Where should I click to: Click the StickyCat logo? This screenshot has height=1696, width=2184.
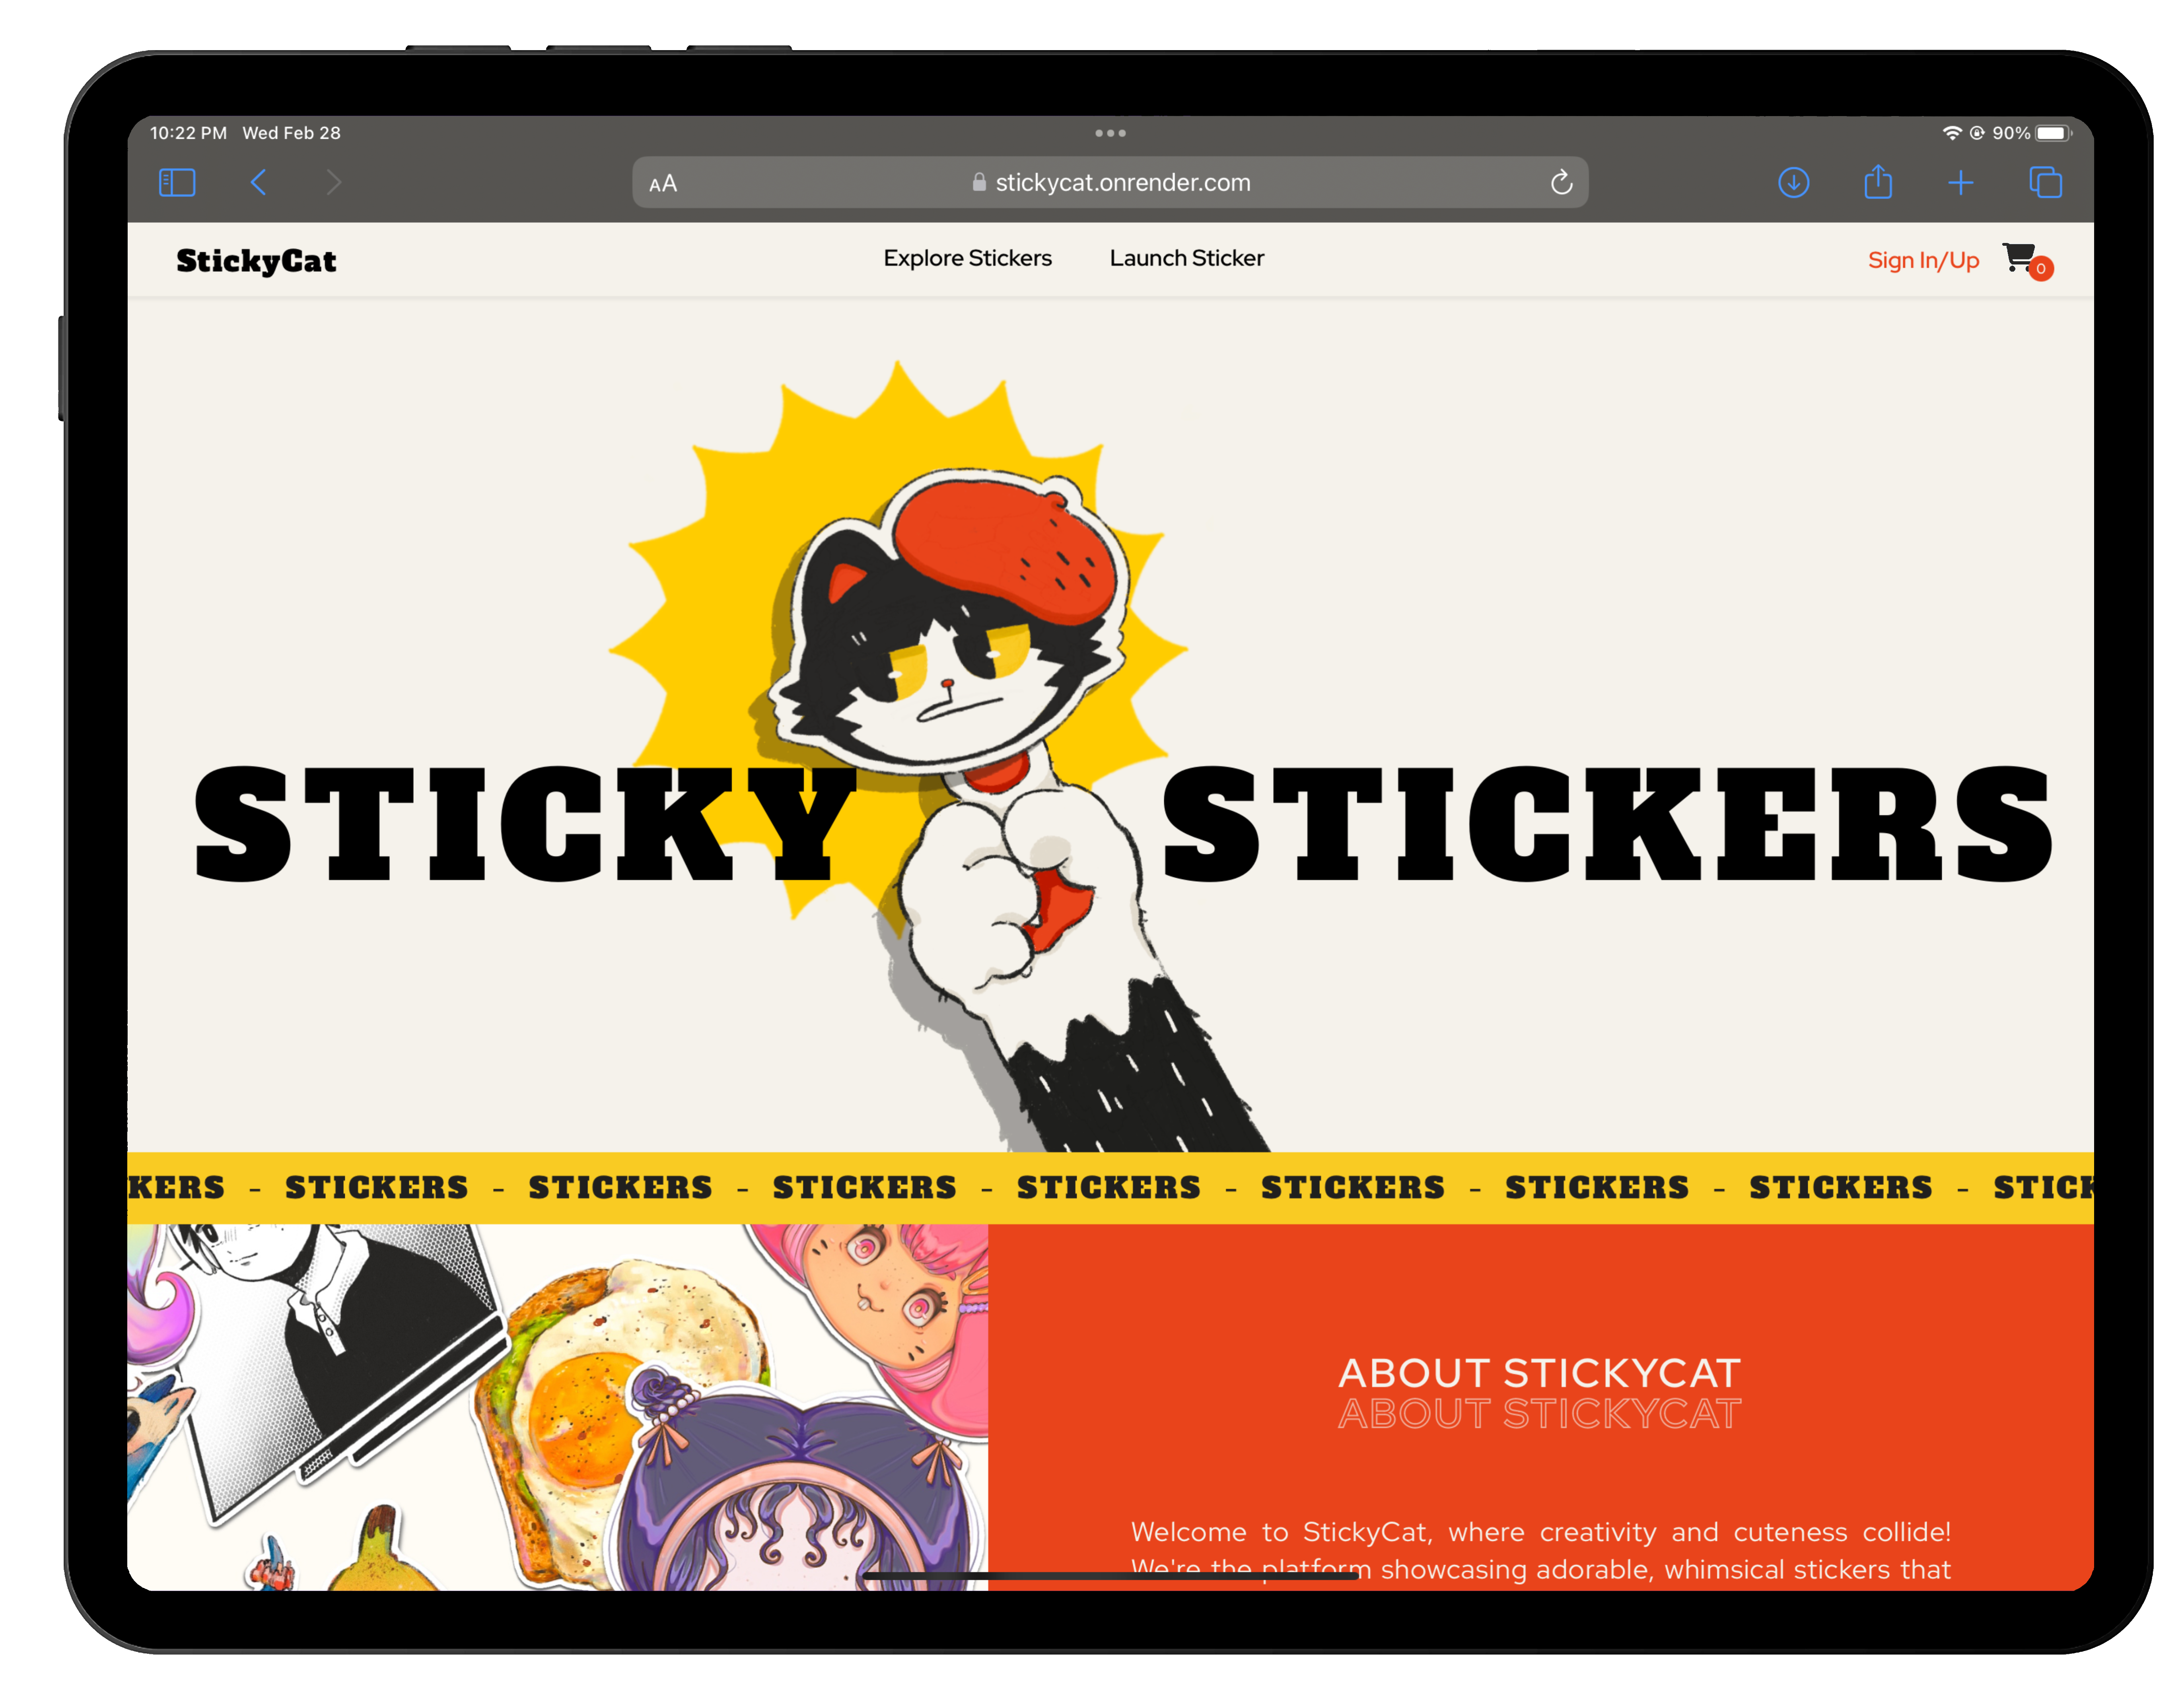256,260
